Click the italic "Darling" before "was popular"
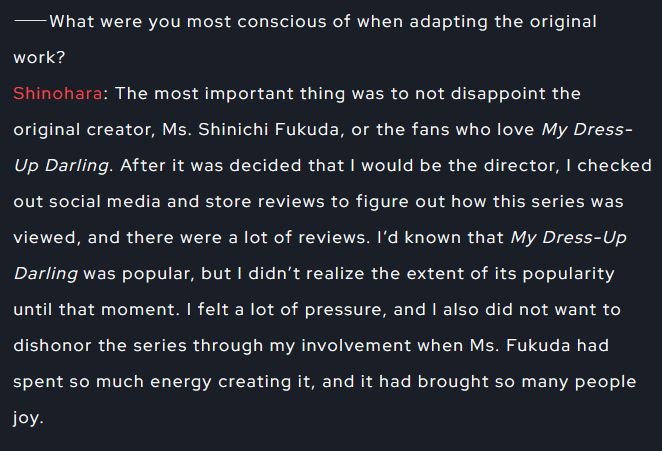The image size is (662, 451). (45, 273)
